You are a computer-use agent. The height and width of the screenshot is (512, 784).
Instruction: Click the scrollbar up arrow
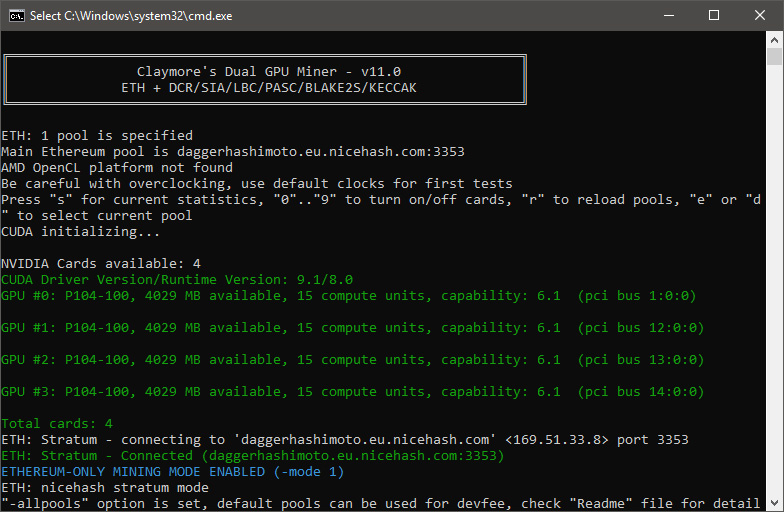tap(774, 40)
